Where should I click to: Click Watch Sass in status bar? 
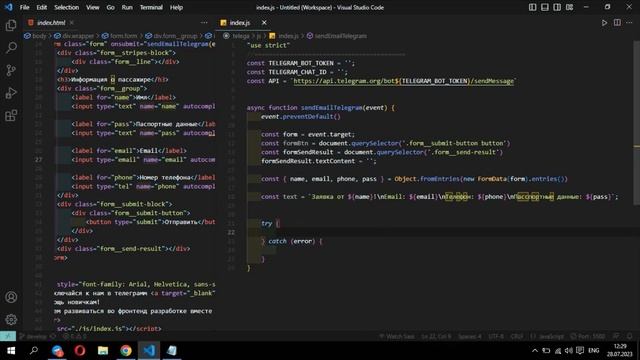pos(397,336)
